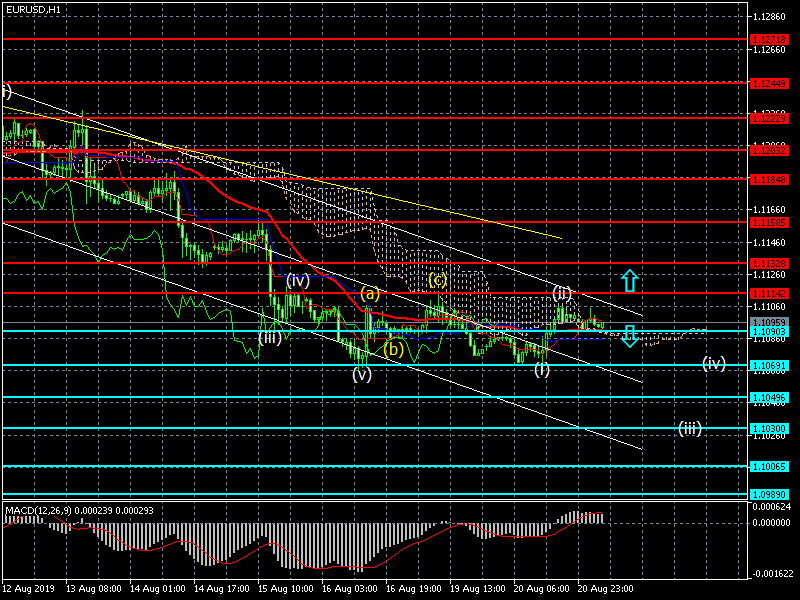
Task: Click the 1.11260 price axis value
Action: [769, 274]
